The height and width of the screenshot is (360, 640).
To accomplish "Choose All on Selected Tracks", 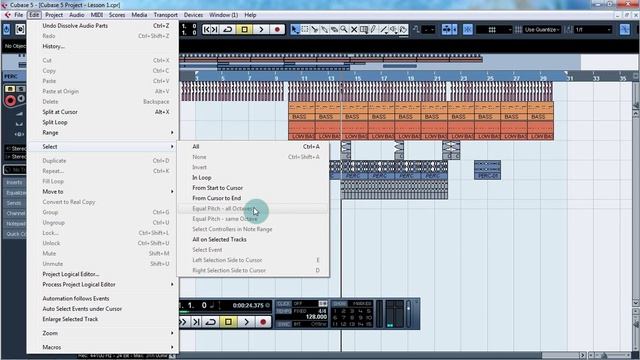I will (x=253, y=239).
